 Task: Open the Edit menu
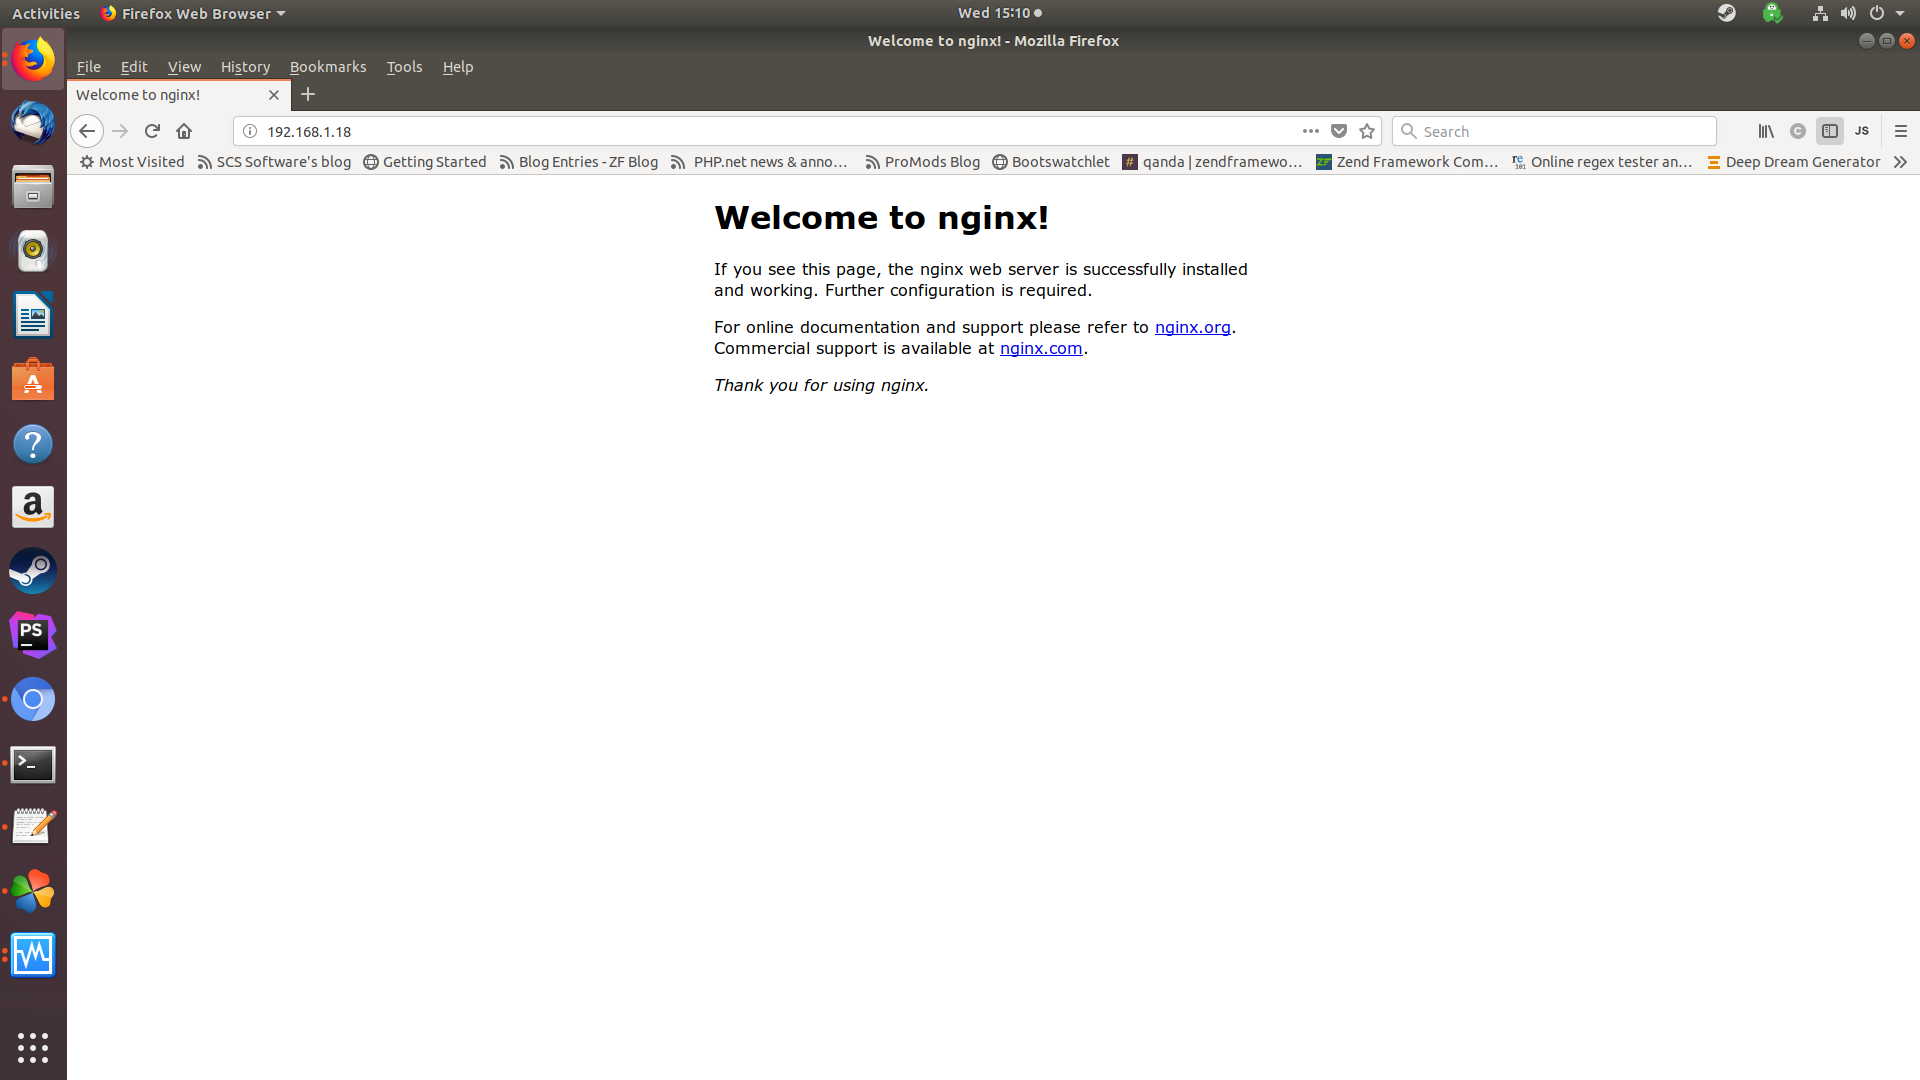pos(134,67)
